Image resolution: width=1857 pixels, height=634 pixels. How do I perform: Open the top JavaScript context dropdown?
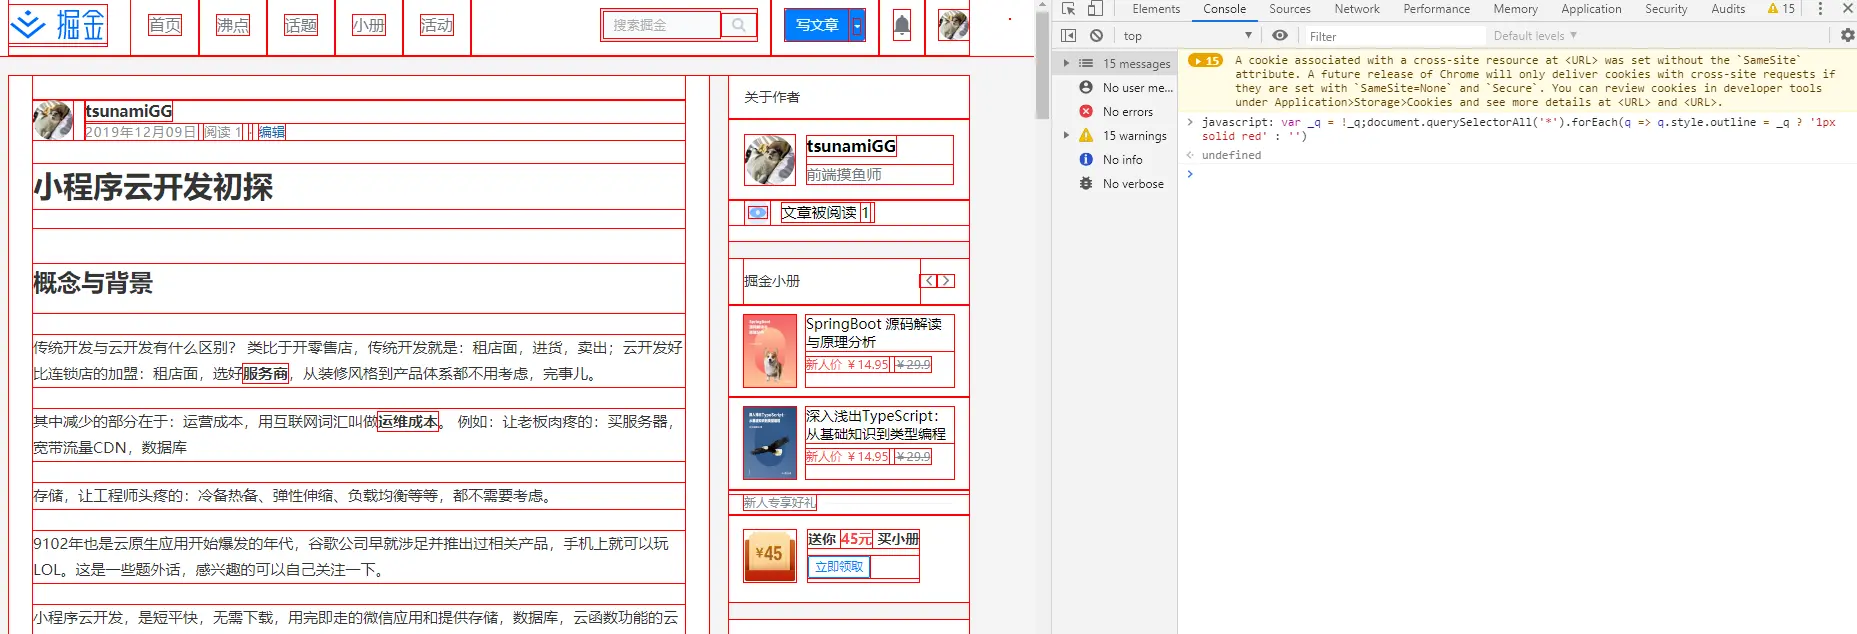1187,35
